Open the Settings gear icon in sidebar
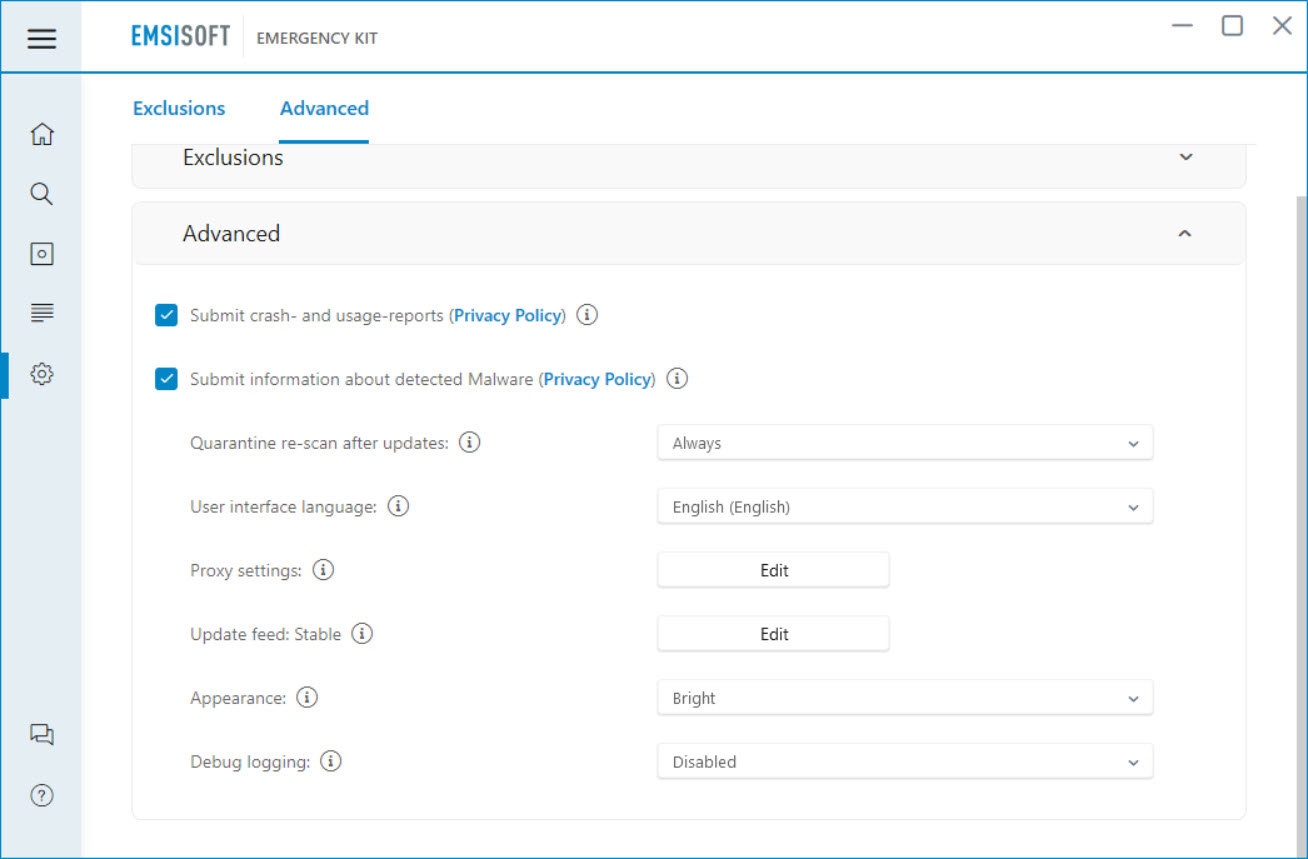This screenshot has height=859, width=1308. pos(41,374)
